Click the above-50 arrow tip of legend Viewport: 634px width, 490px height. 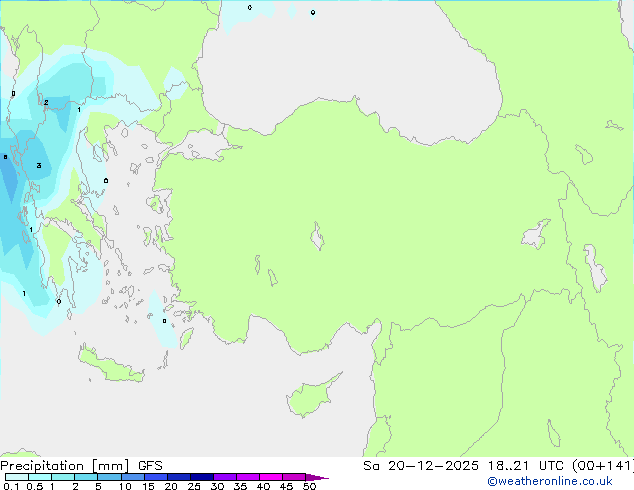(x=317, y=477)
